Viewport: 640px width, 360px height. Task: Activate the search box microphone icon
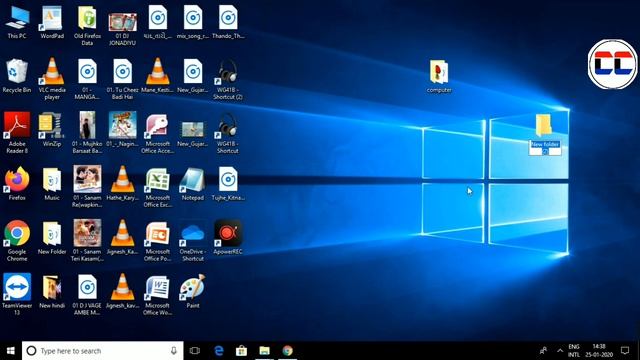coord(174,351)
